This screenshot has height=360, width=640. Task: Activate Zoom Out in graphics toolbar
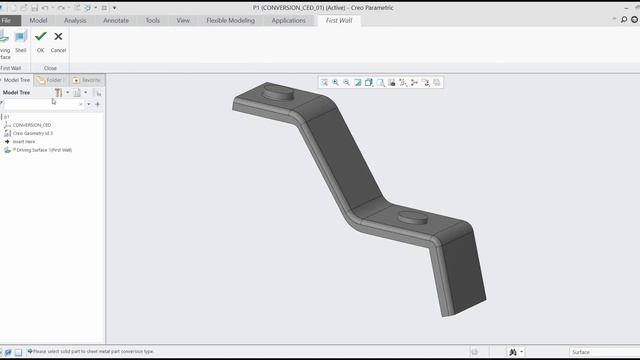pyautogui.click(x=346, y=82)
